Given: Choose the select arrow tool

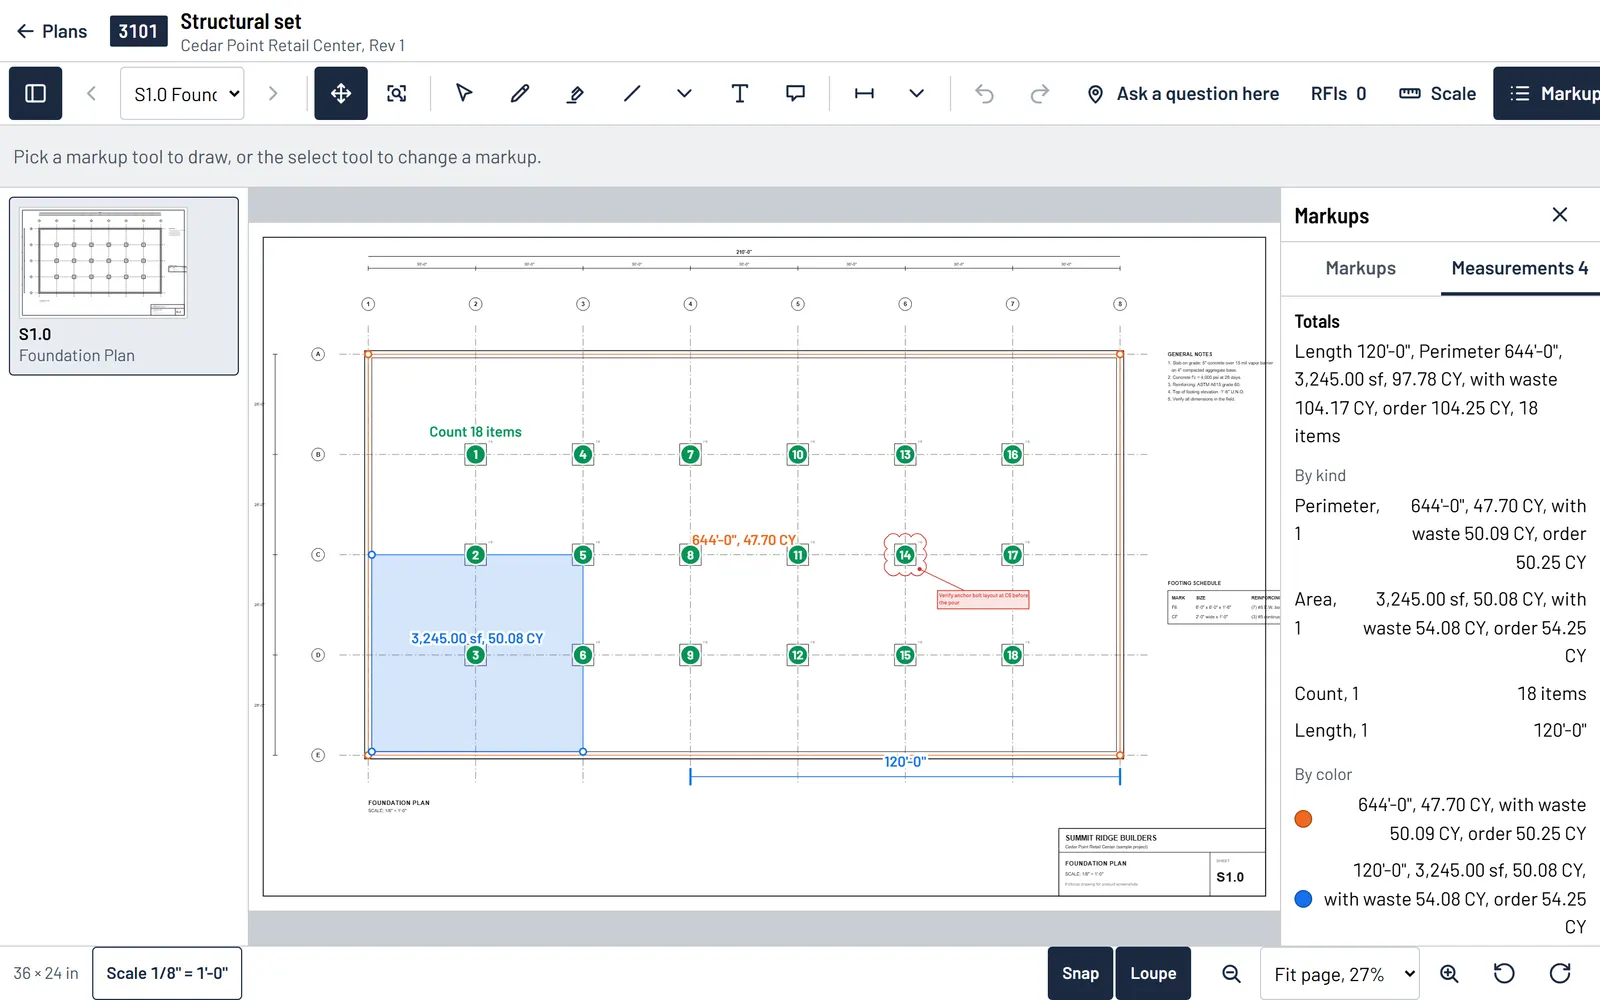Looking at the screenshot, I should click(x=464, y=93).
